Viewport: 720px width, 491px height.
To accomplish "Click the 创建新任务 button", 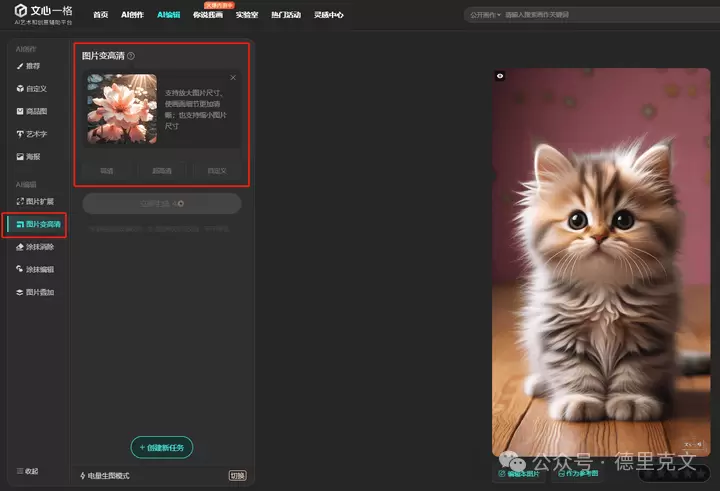I will coord(161,447).
